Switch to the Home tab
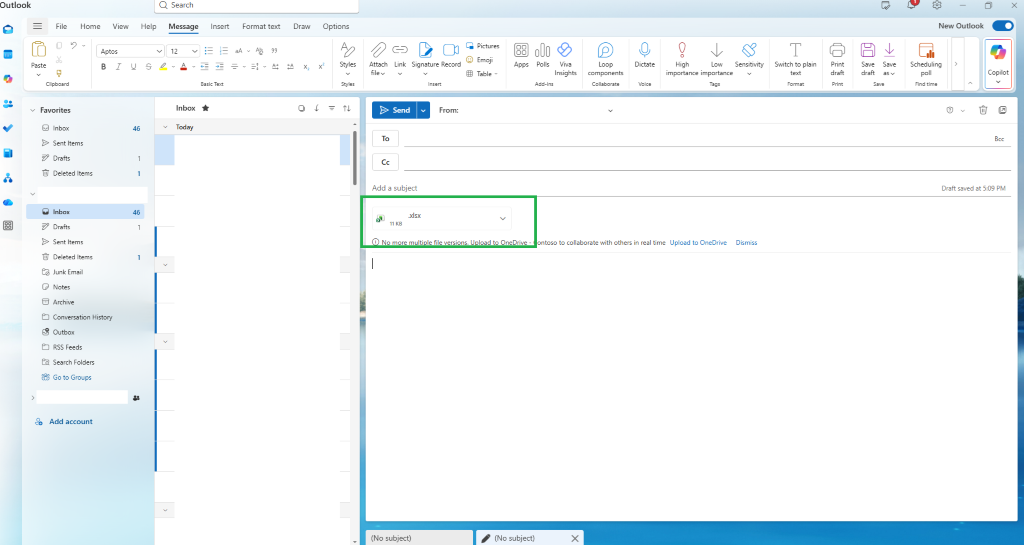The height and width of the screenshot is (545, 1024). [90, 26]
